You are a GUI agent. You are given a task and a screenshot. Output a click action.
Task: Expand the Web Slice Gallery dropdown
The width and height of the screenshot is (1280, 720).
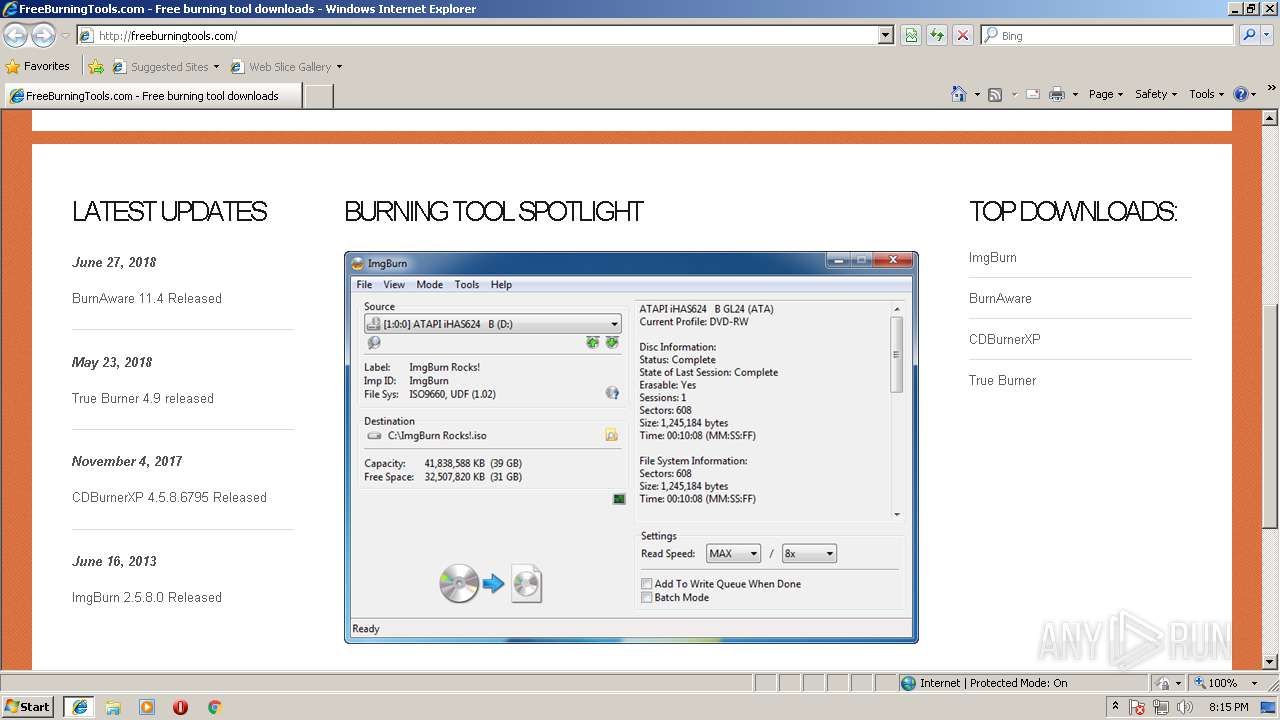click(x=339, y=67)
